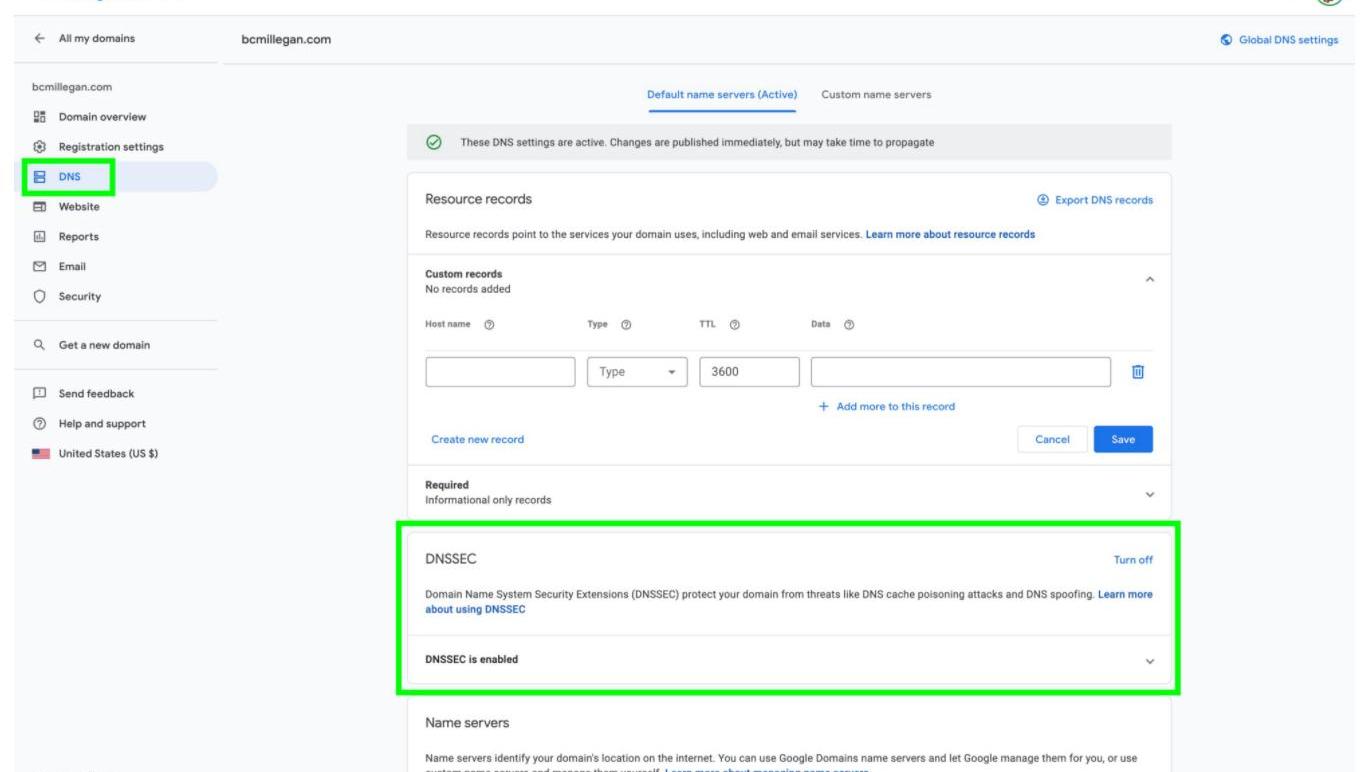Select Default name servers tab

(x=721, y=95)
